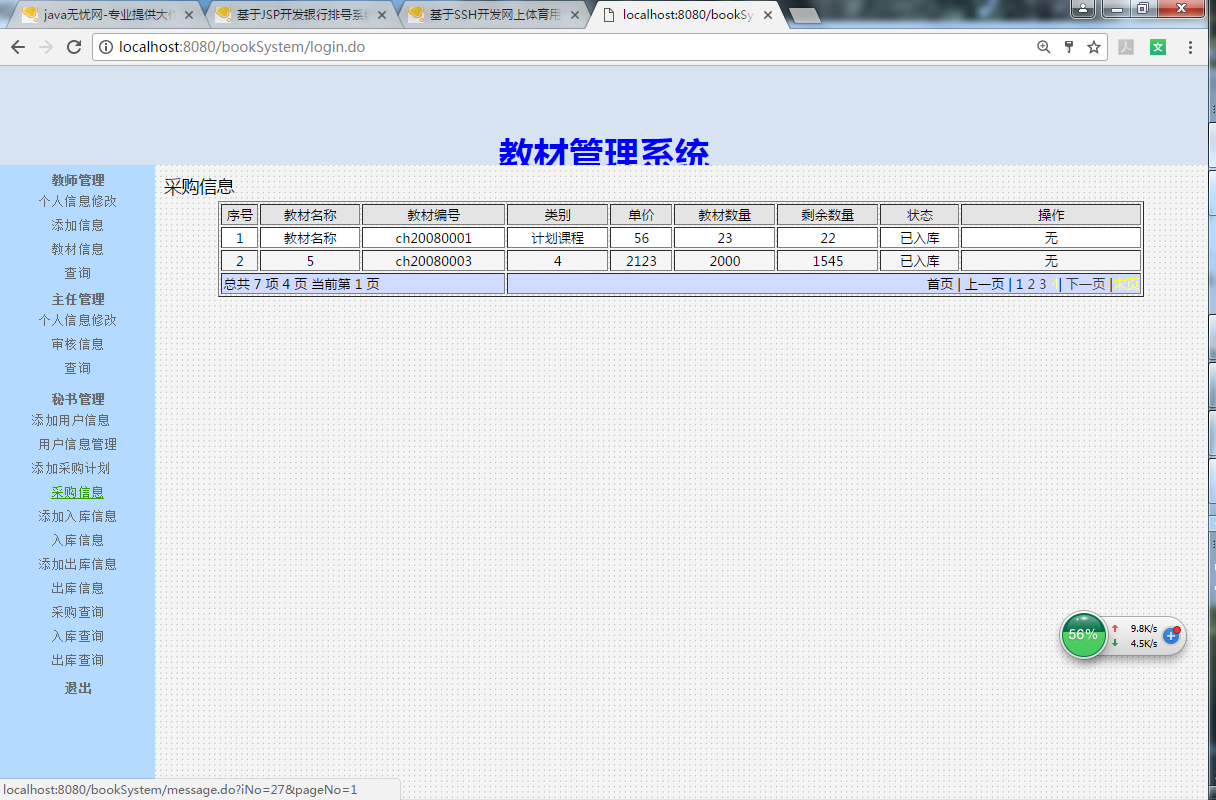
Task: Click the site info icon in address bar
Action: [x=106, y=47]
